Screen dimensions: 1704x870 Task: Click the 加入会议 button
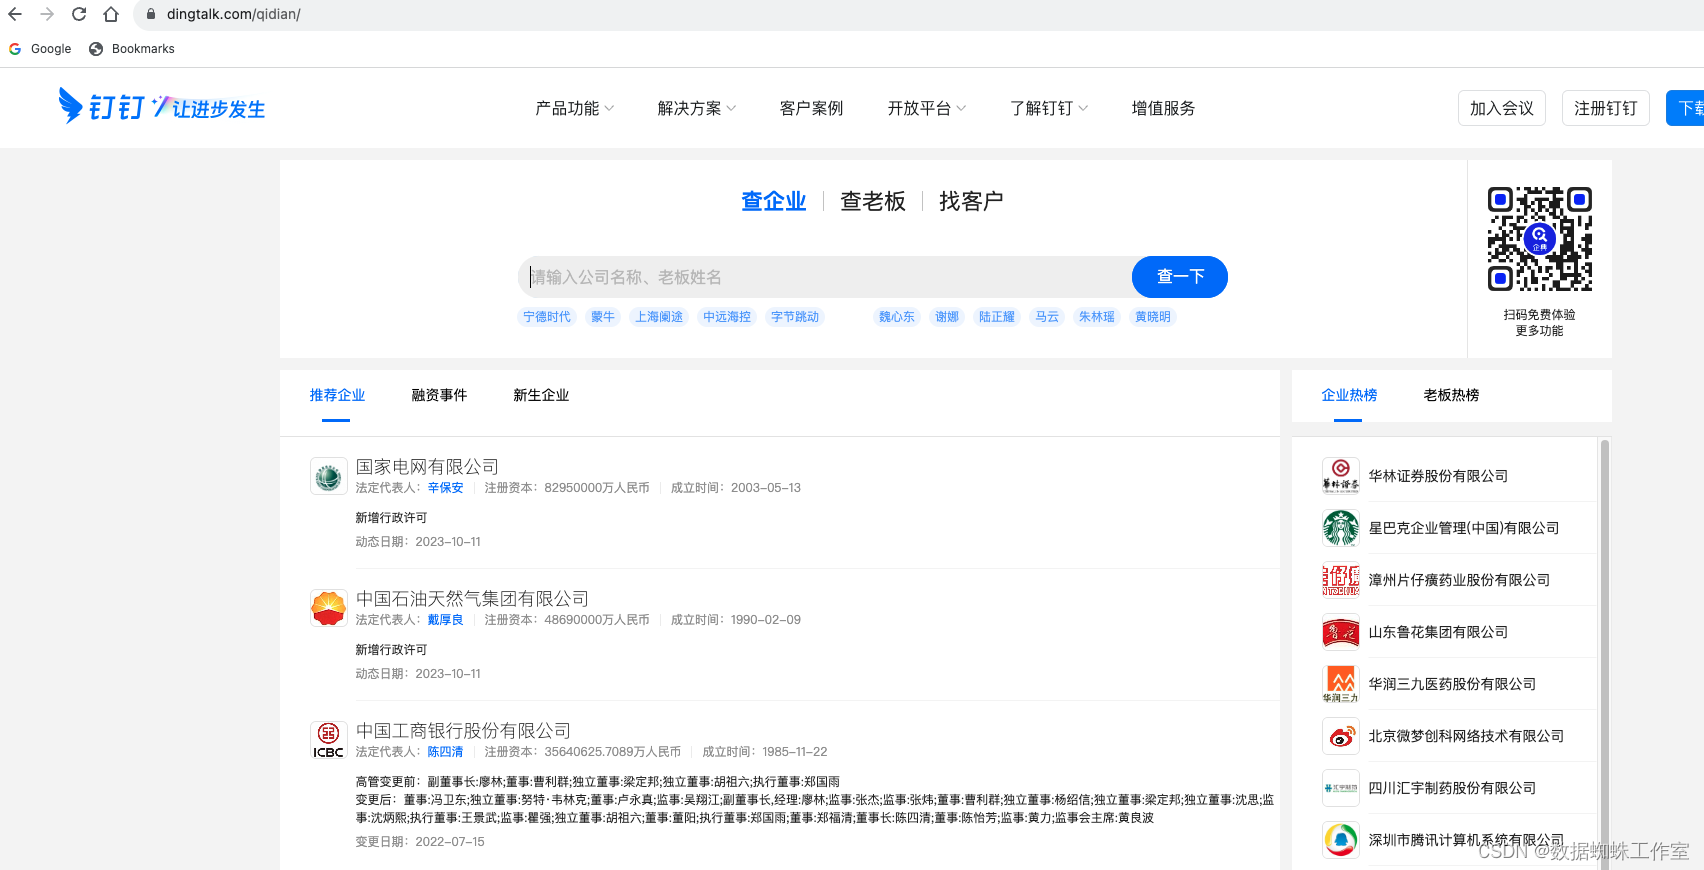1502,108
